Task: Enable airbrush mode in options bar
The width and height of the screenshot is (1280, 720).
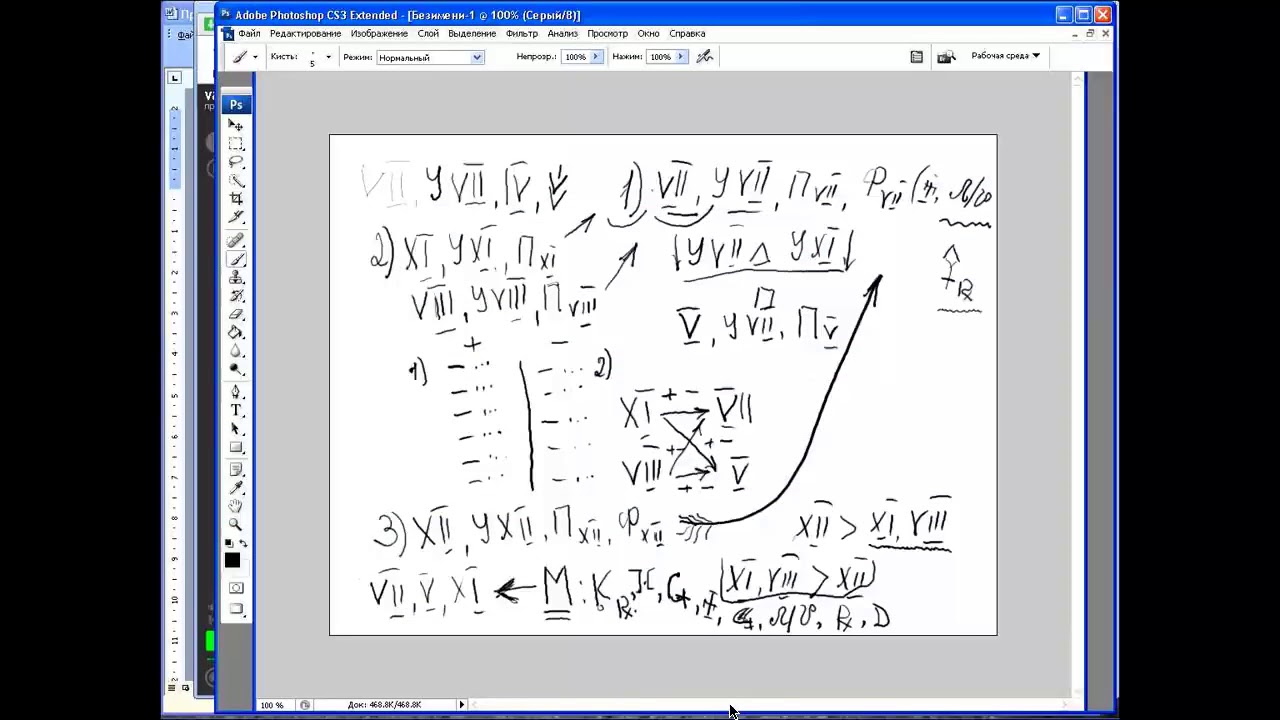Action: (x=705, y=57)
